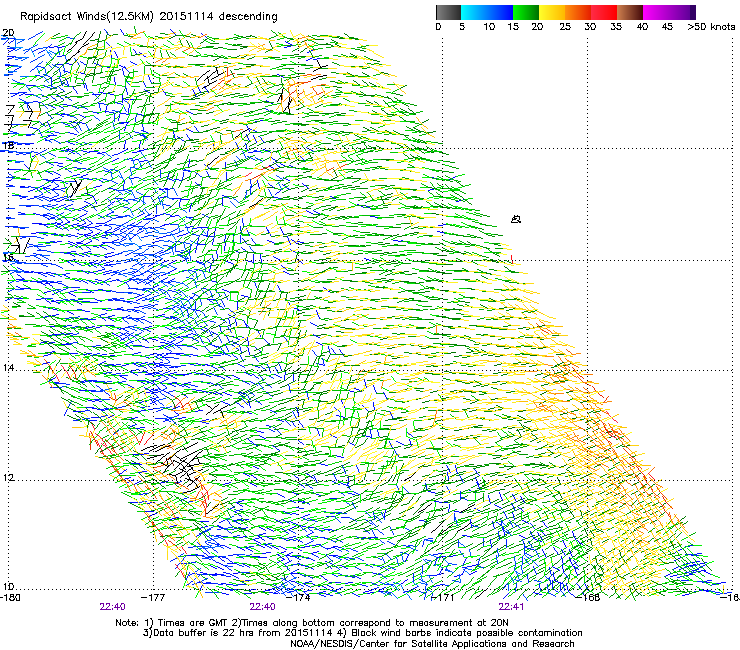Click the longitude label "-168"
The image size is (740, 650).
click(x=588, y=598)
